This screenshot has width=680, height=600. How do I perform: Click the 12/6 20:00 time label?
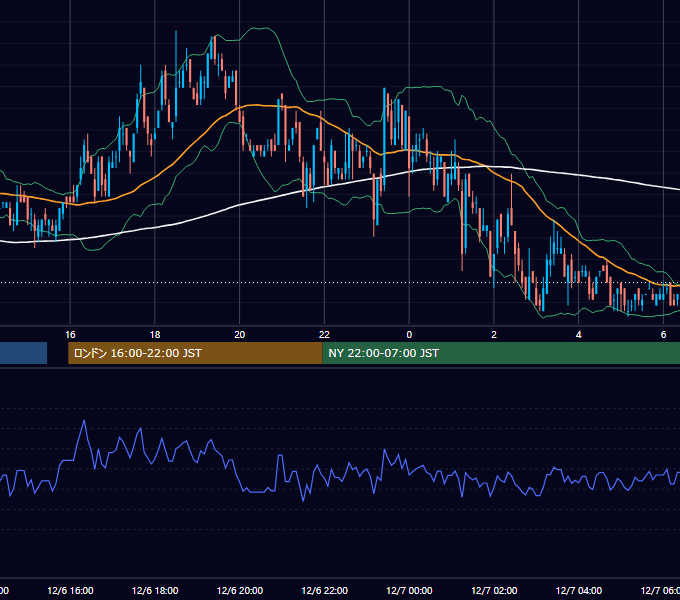[240, 590]
